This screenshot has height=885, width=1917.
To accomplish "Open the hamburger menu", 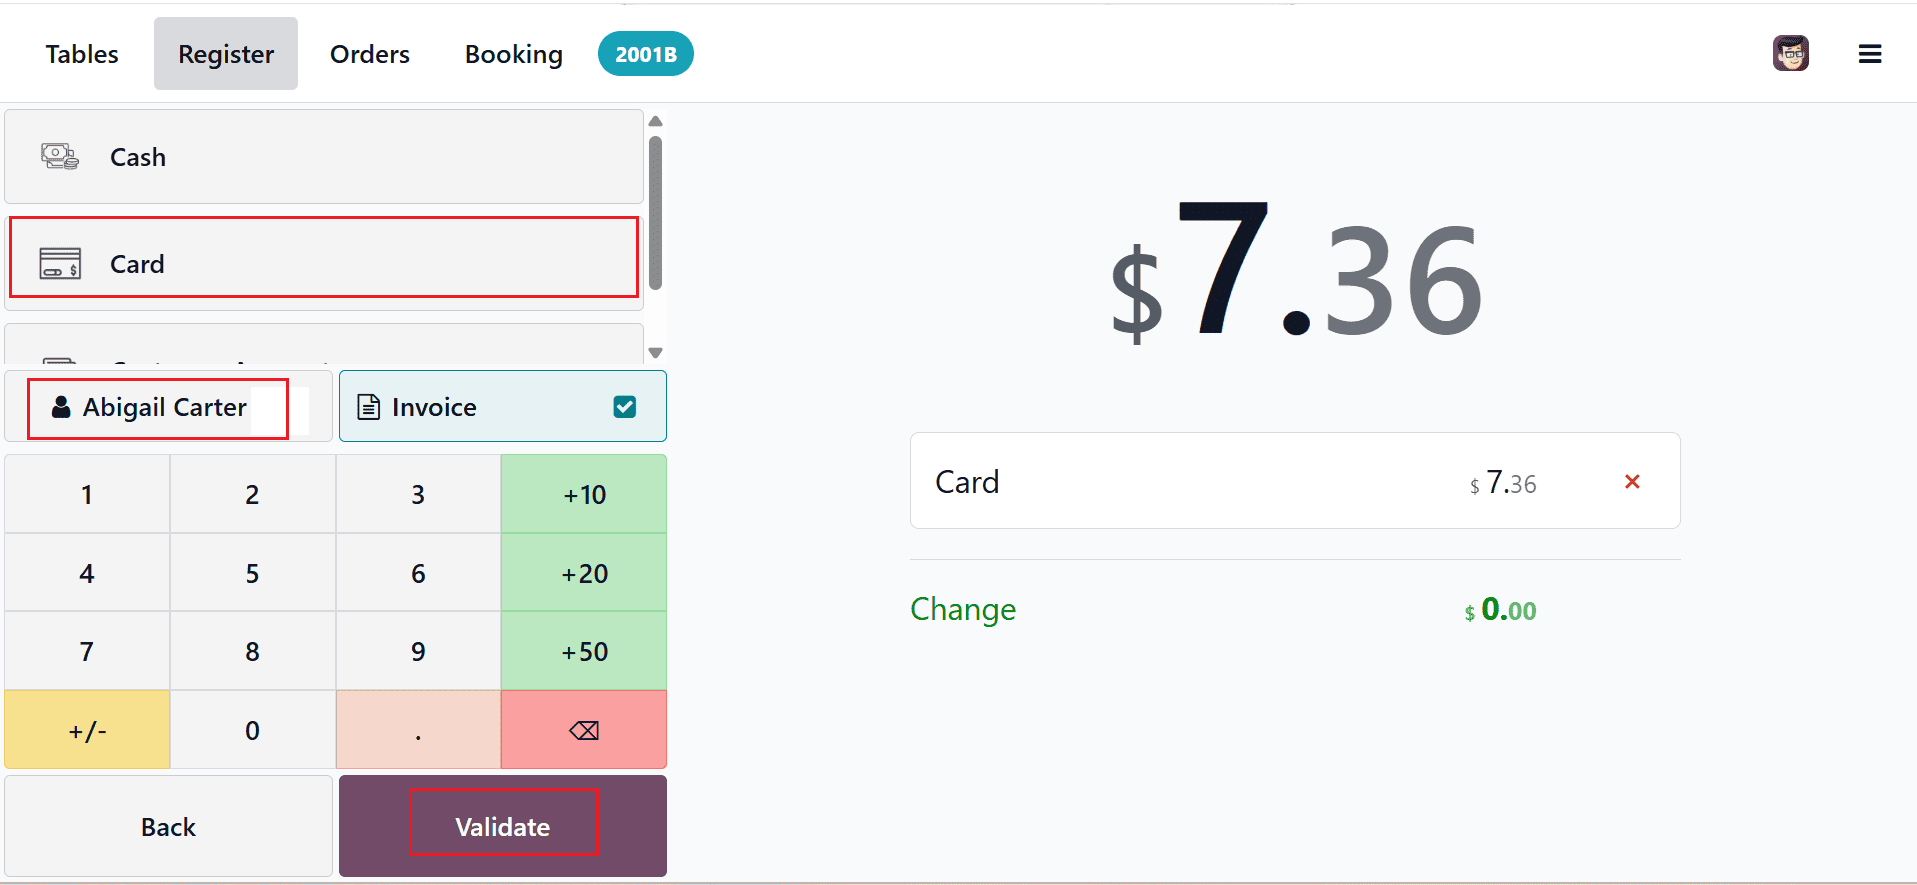I will coord(1869,53).
